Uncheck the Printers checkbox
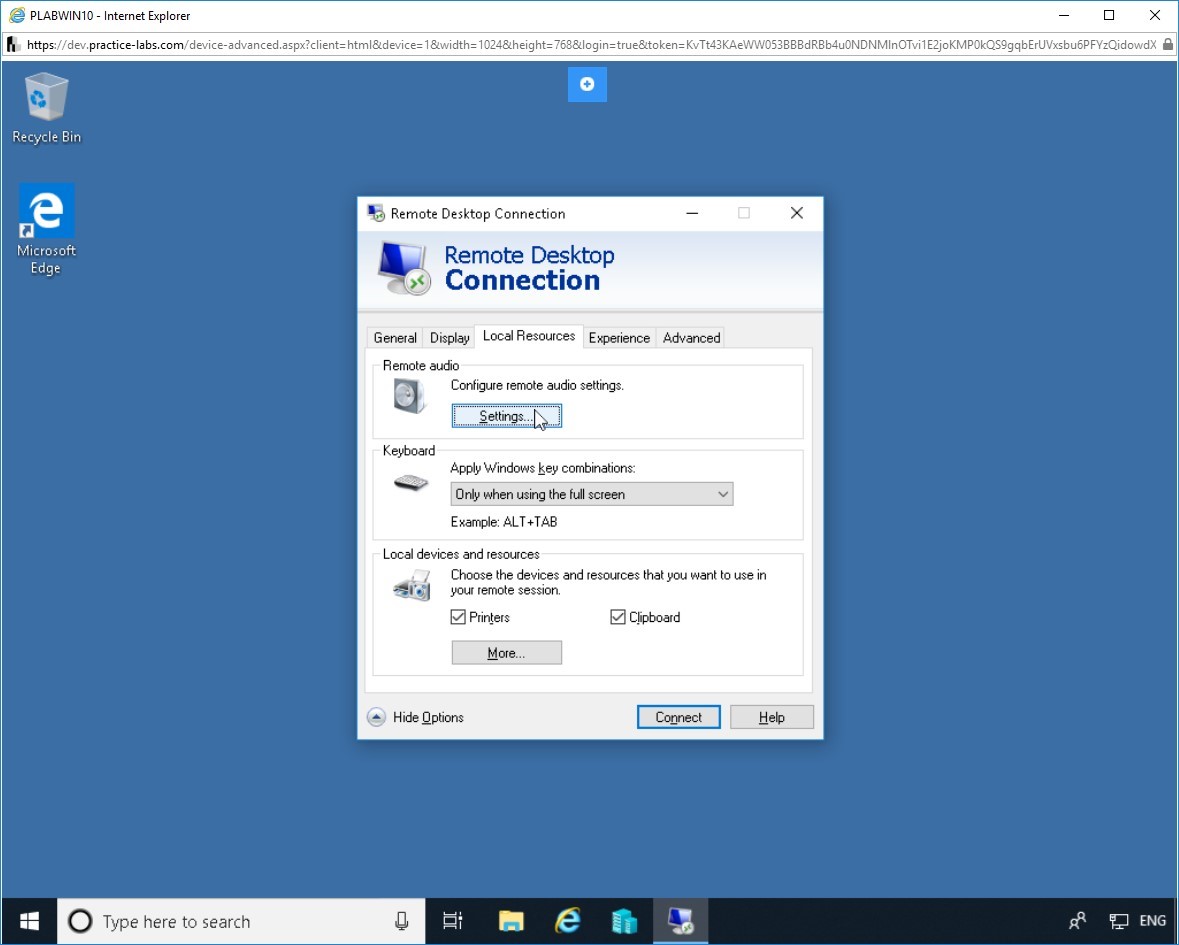Image resolution: width=1179 pixels, height=945 pixels. coord(458,617)
